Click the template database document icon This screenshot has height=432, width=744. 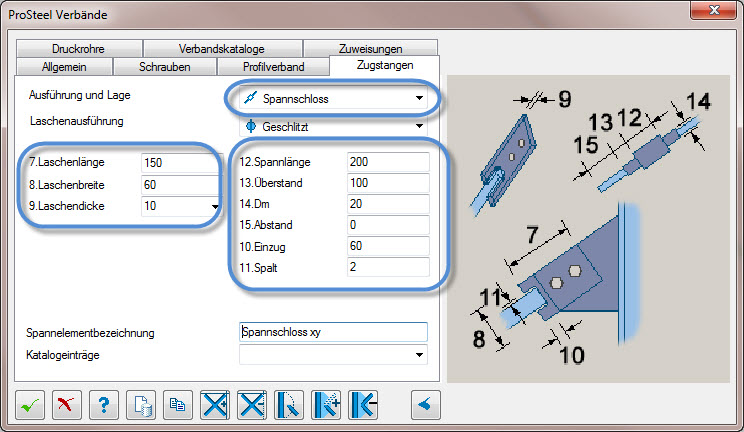coord(141,405)
